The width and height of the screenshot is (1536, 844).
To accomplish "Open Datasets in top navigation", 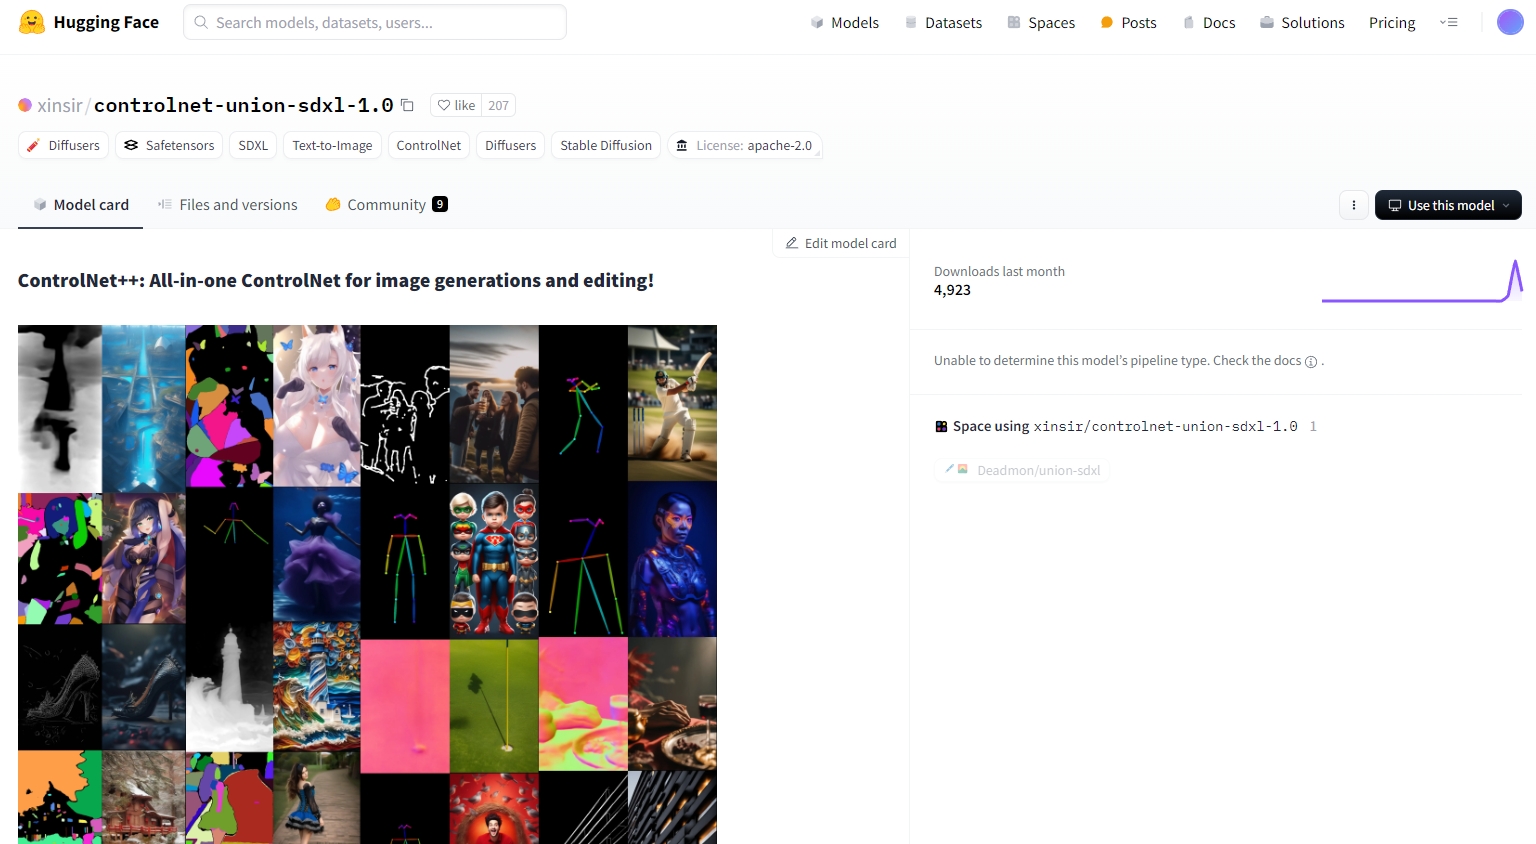I will [x=943, y=22].
